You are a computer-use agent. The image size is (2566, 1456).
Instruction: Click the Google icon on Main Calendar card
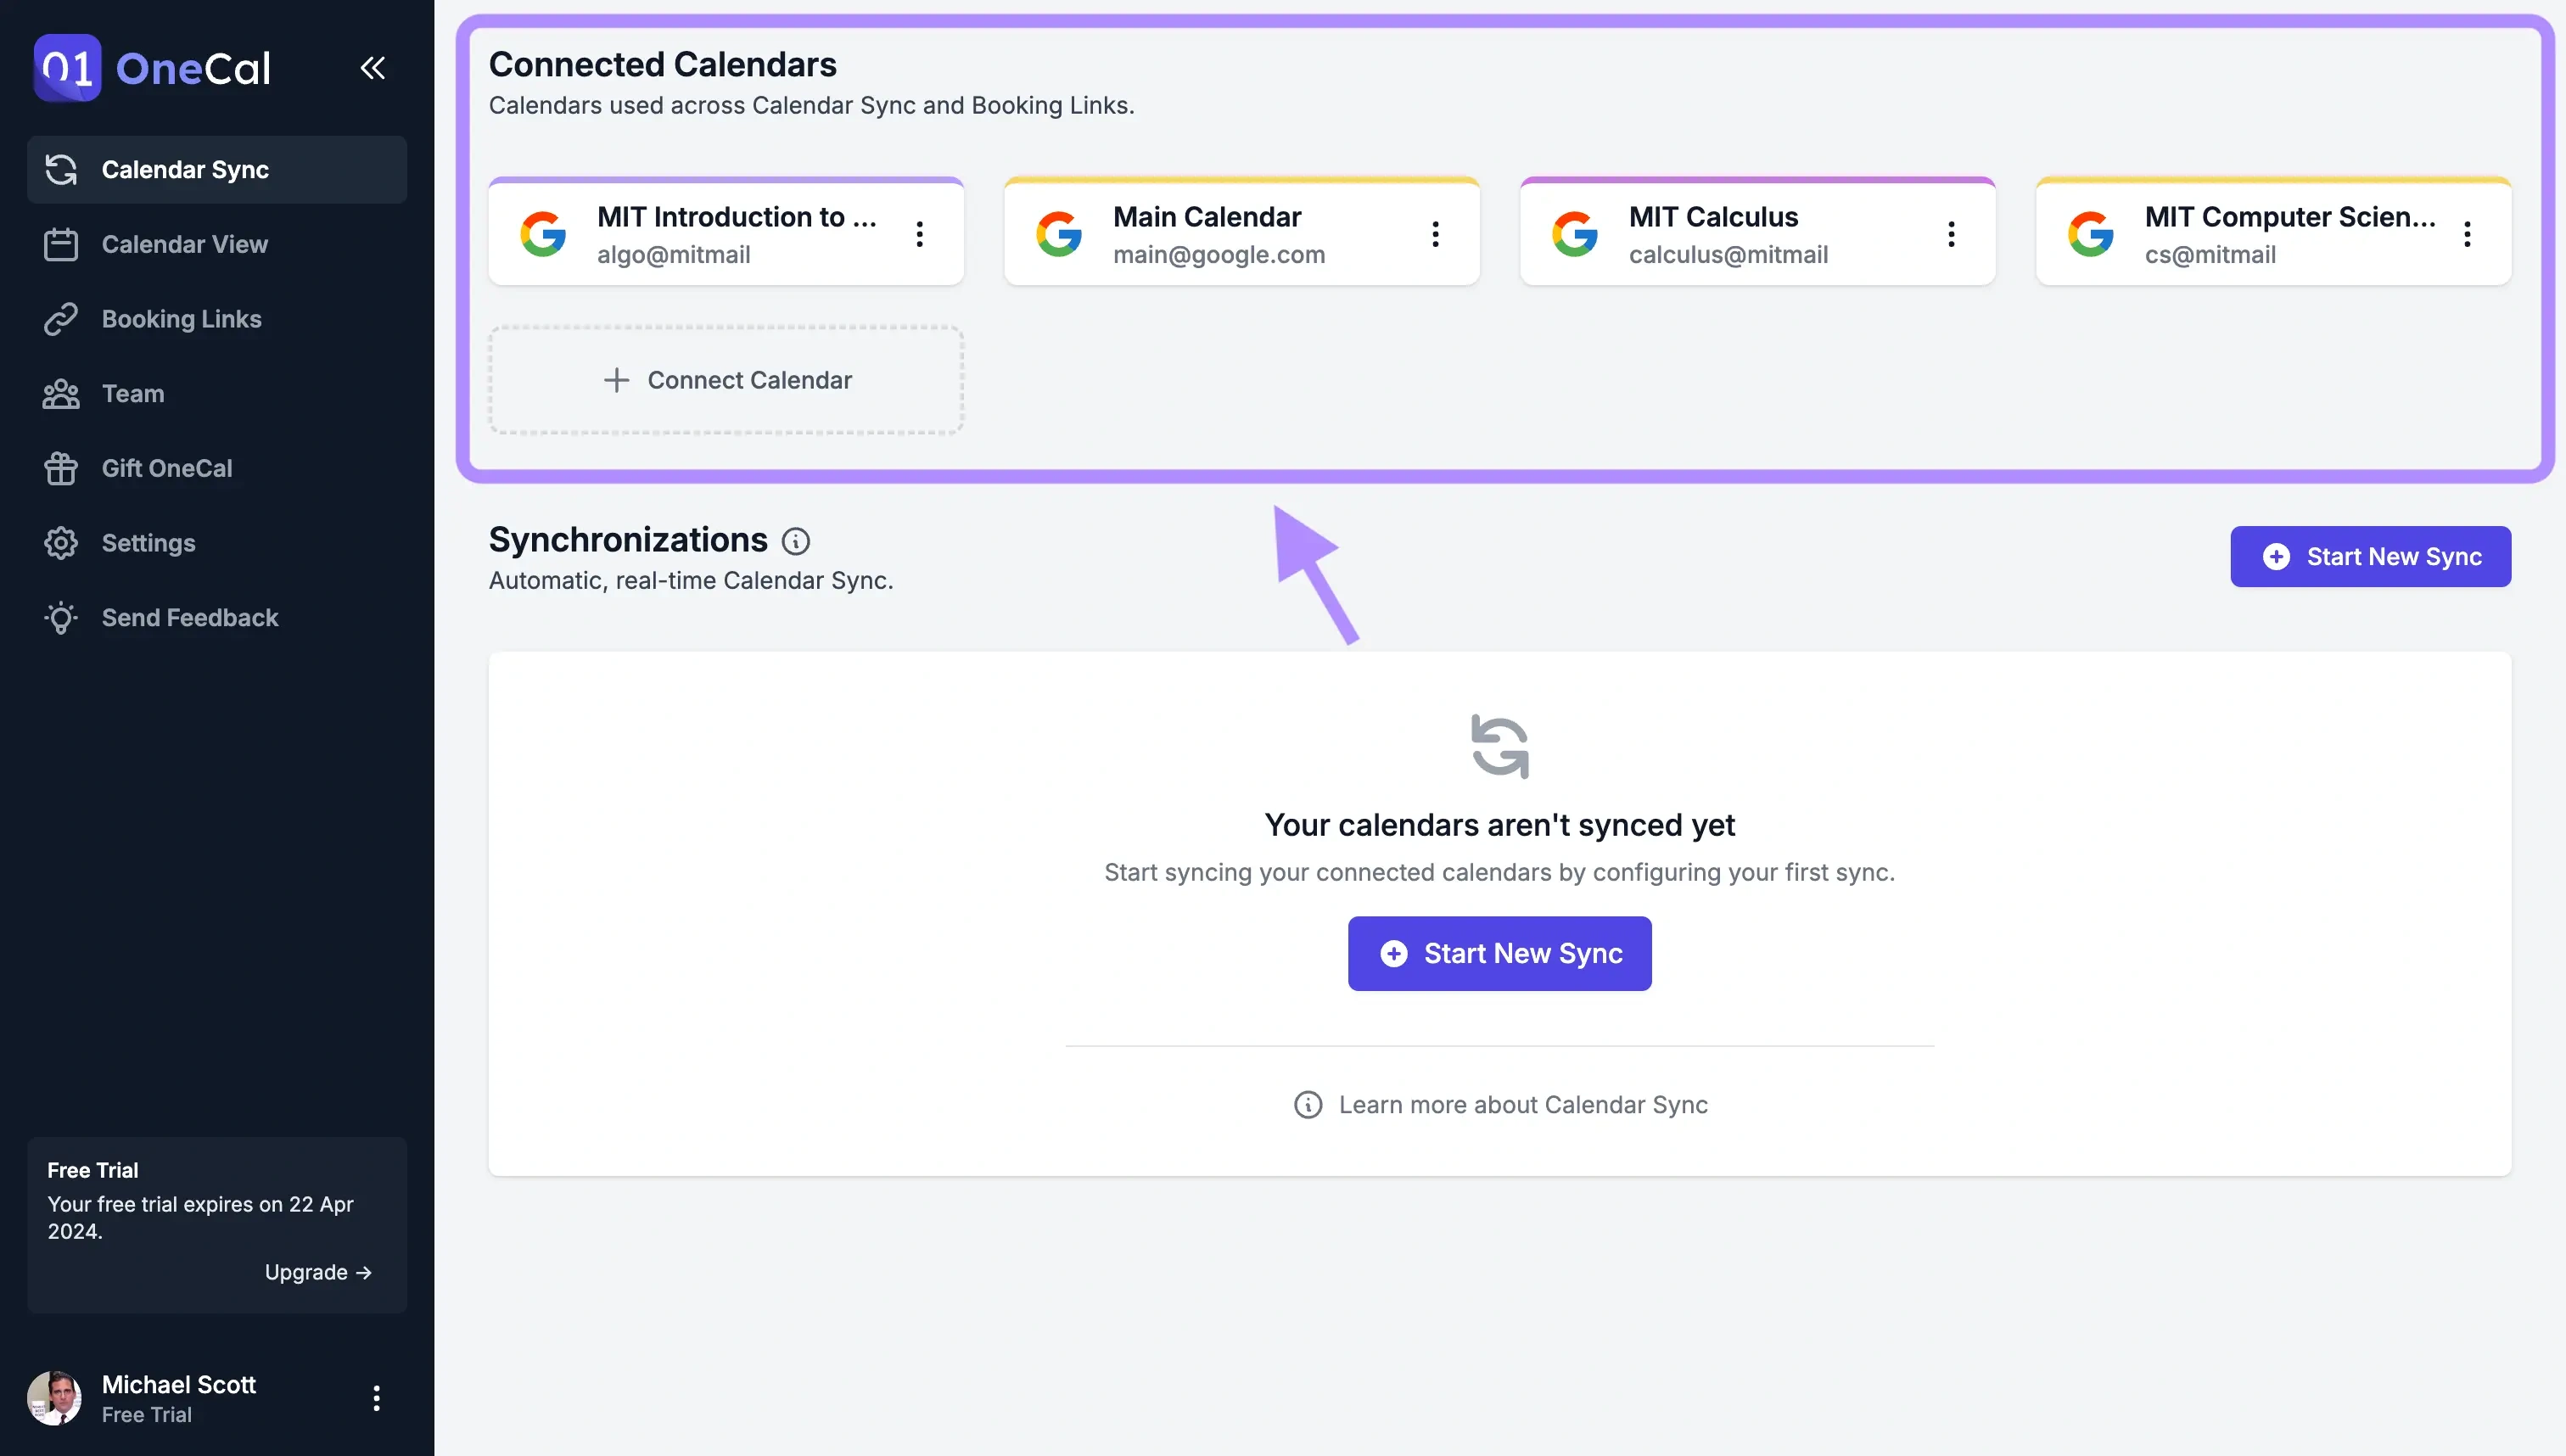pos(1059,234)
